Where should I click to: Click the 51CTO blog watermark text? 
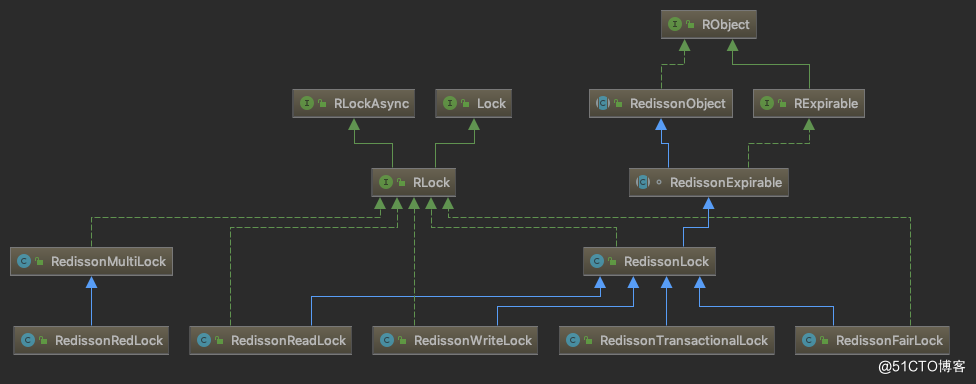(x=922, y=367)
